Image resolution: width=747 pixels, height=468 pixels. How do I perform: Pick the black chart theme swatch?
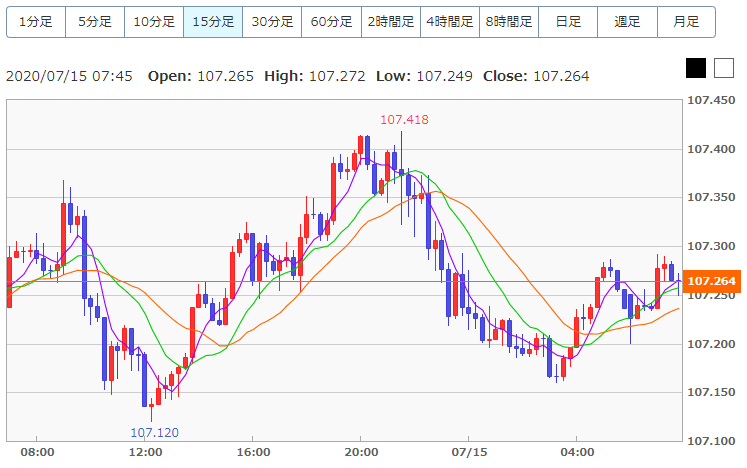tap(696, 68)
